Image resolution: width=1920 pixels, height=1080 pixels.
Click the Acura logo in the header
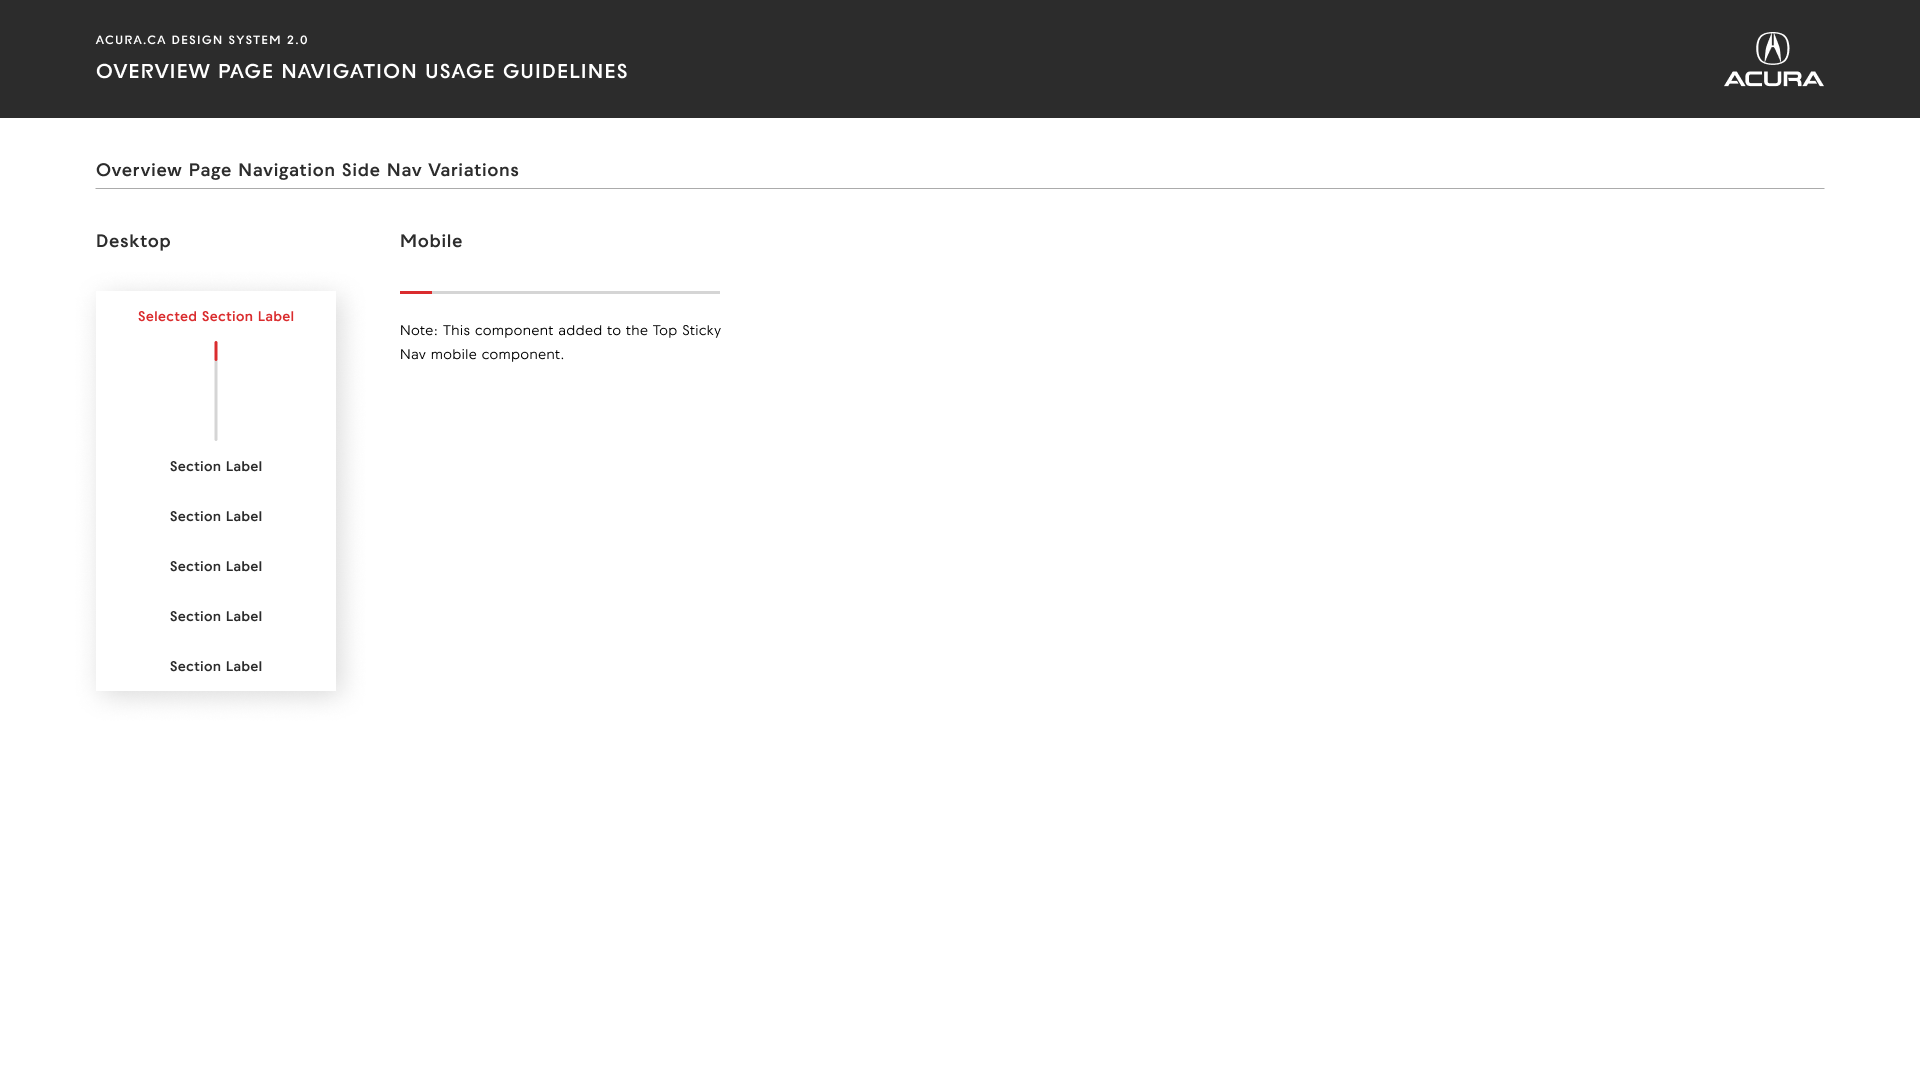tap(1773, 59)
